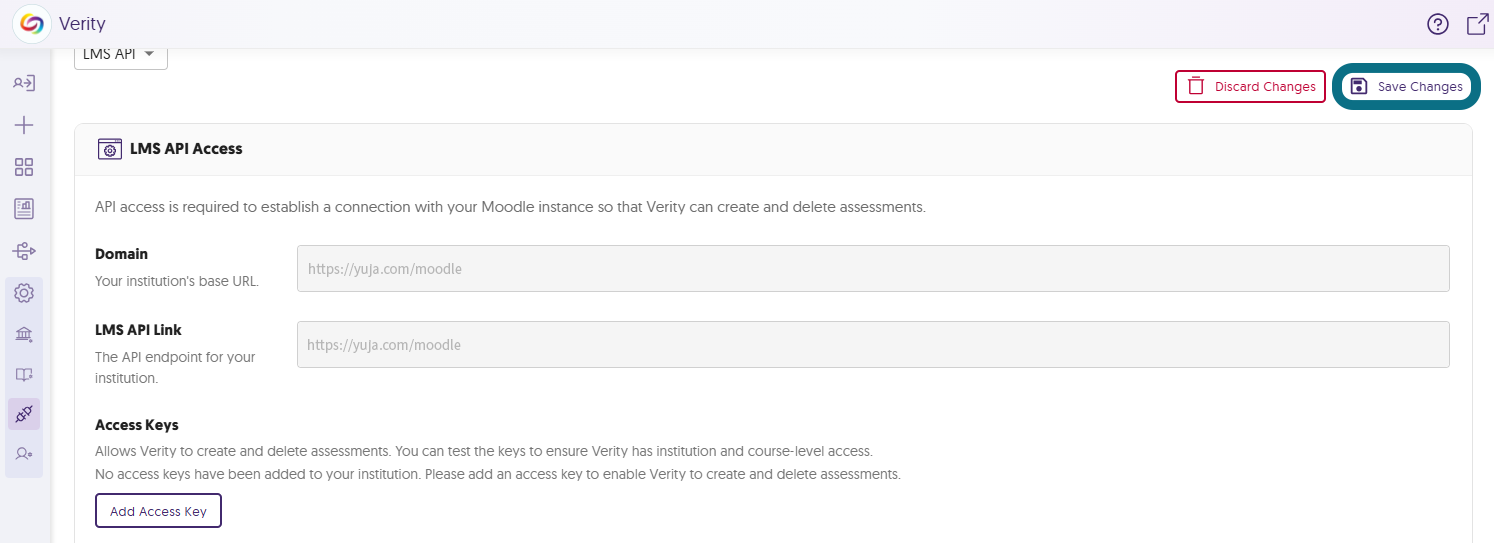
Task: Select the integrations plug sidebar icon
Action: pos(24,414)
